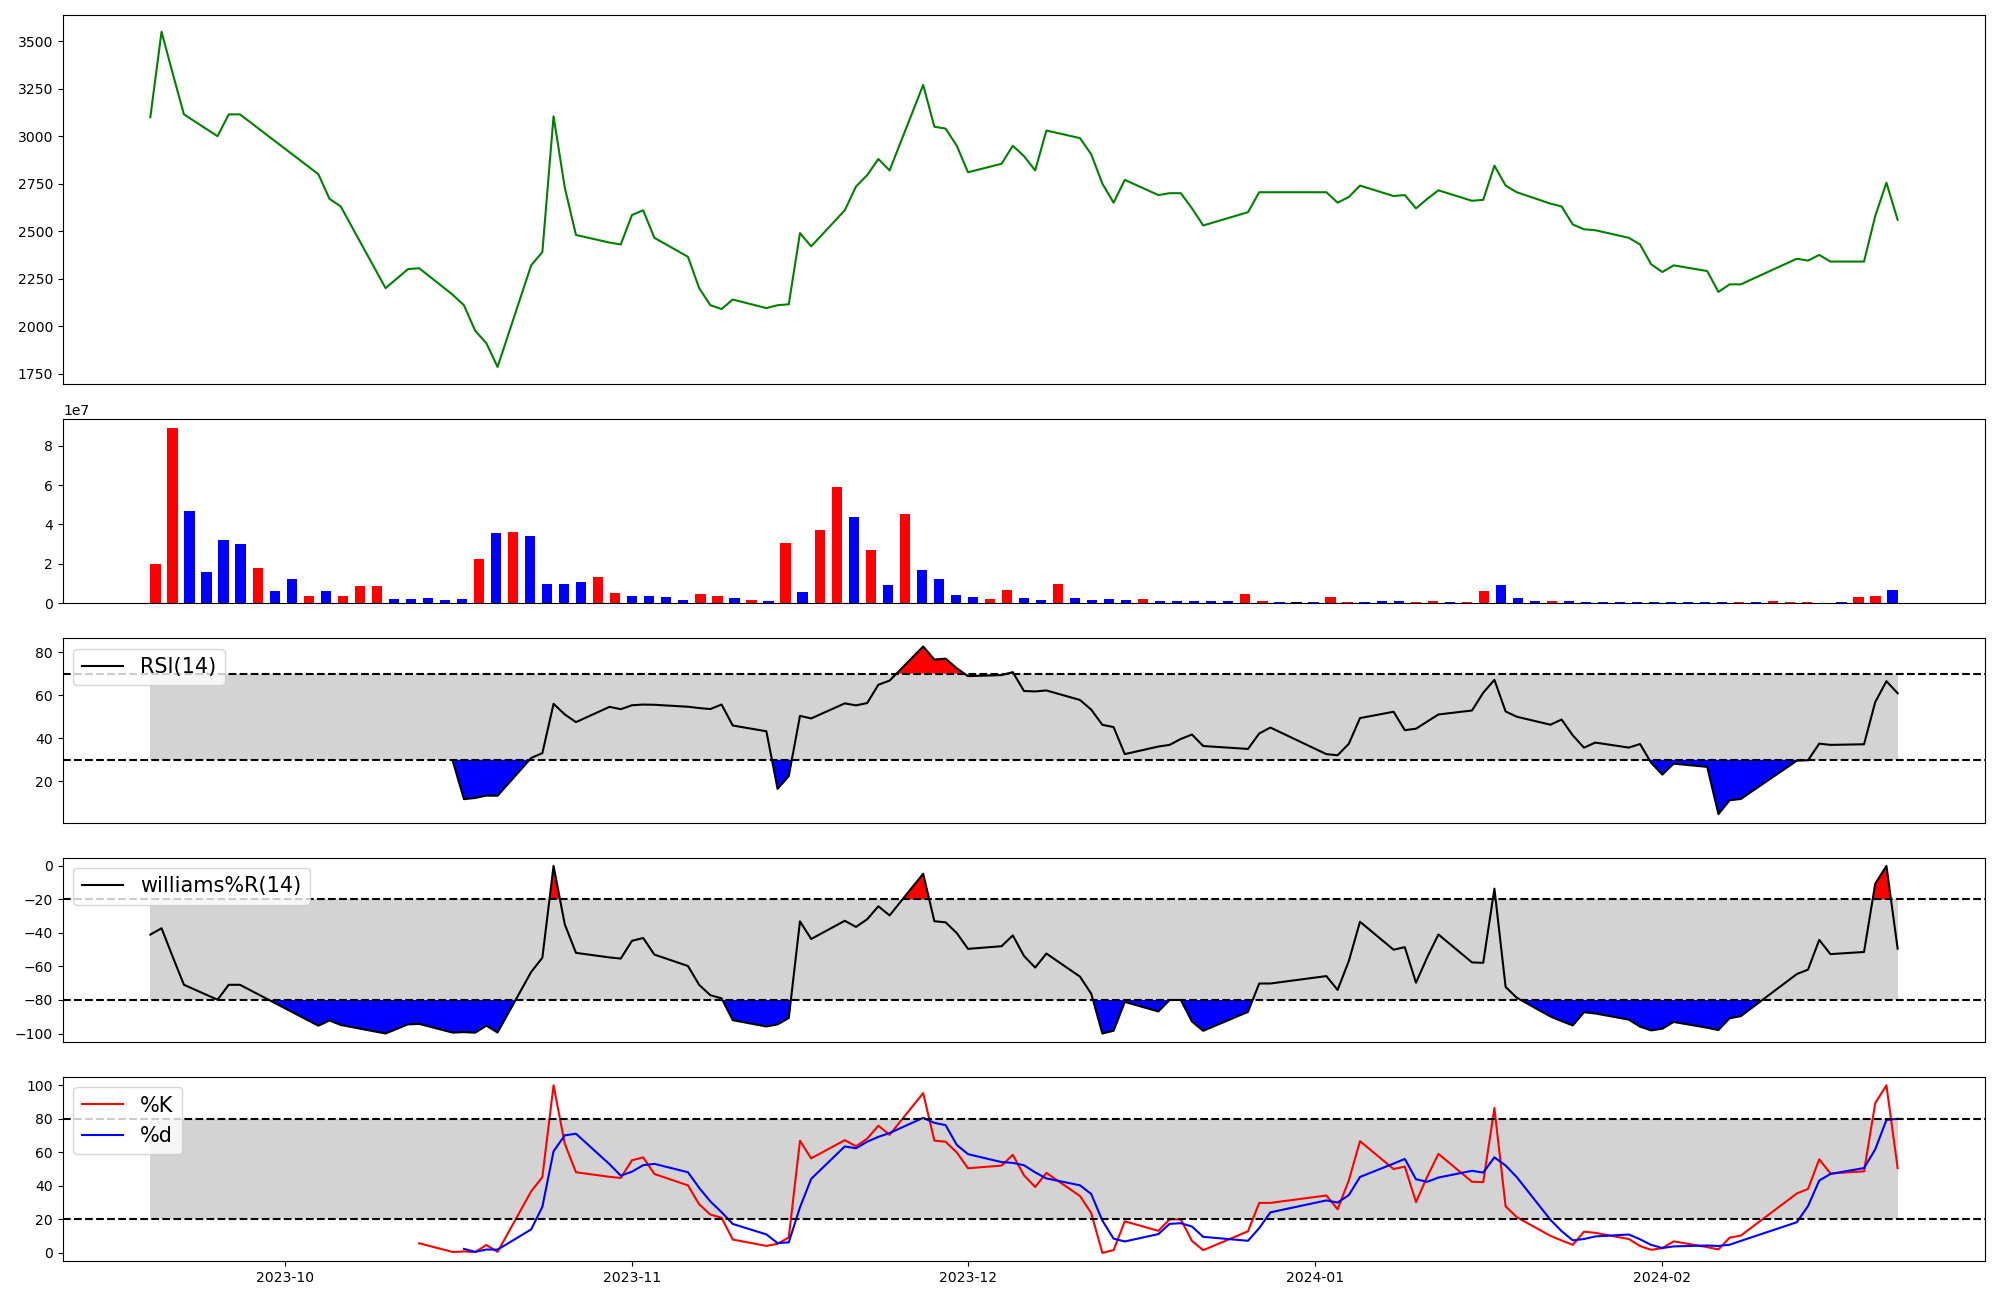Click the 2023-11 date axis label

click(632, 1277)
